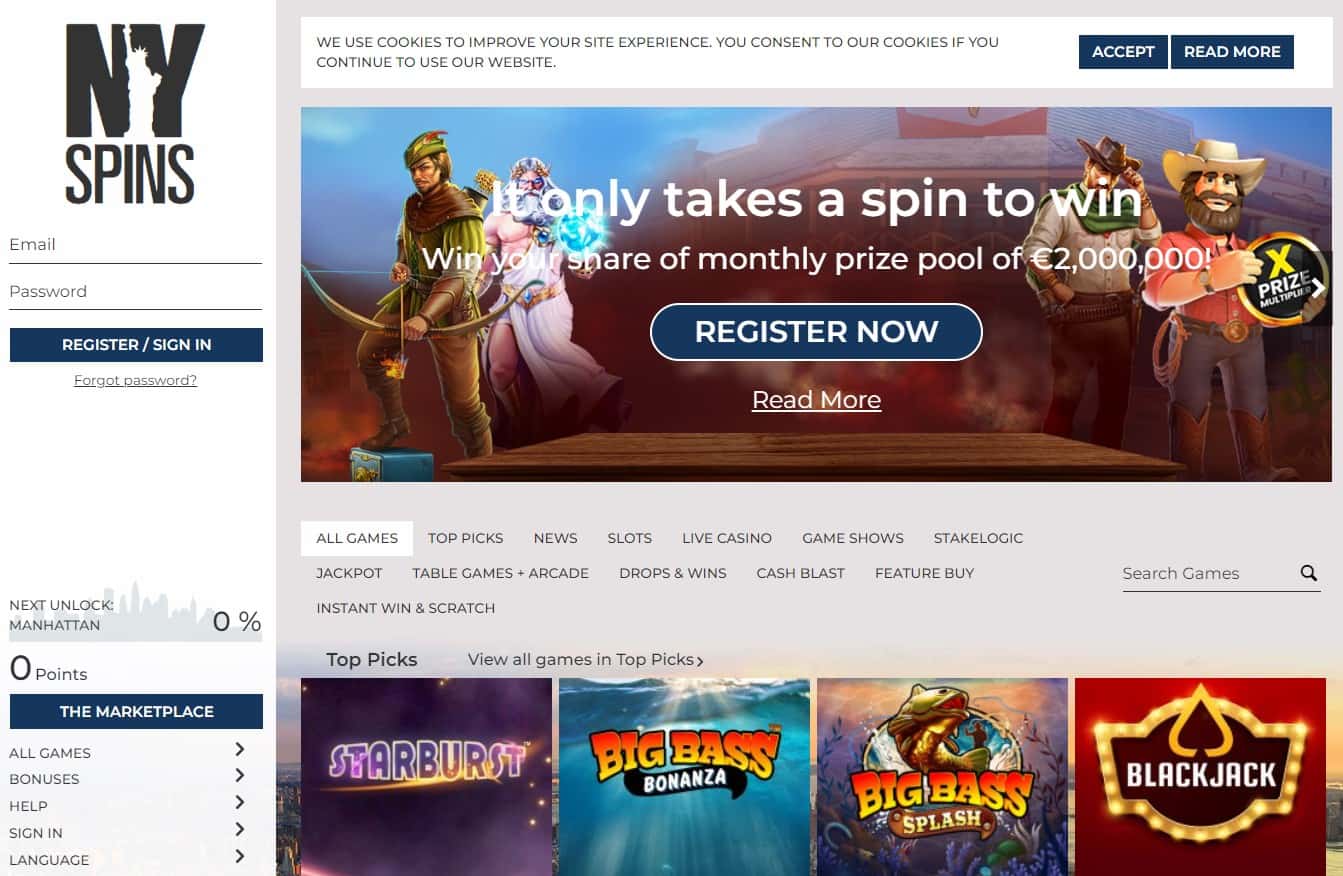Expand the Sign In sidebar chevron
This screenshot has height=876, width=1343.
239,829
